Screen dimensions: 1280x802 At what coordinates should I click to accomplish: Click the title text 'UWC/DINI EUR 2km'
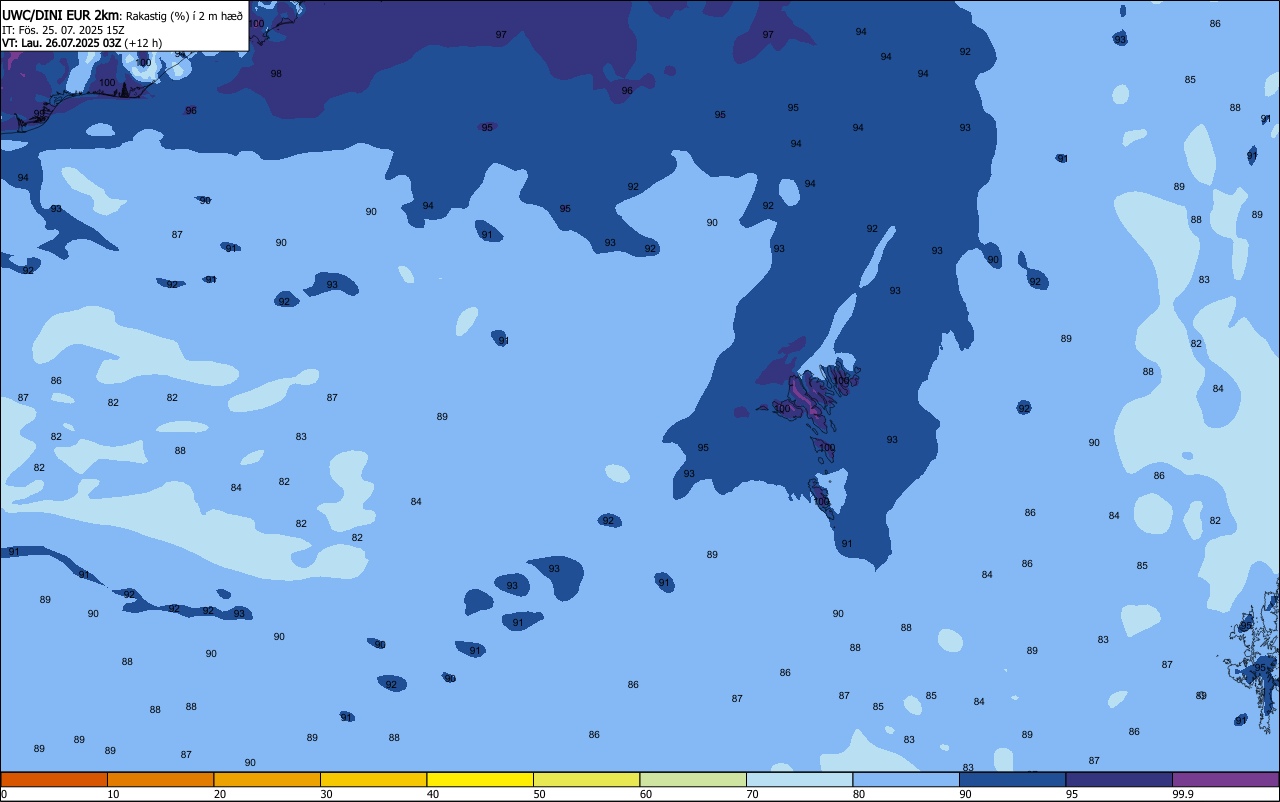click(x=60, y=14)
